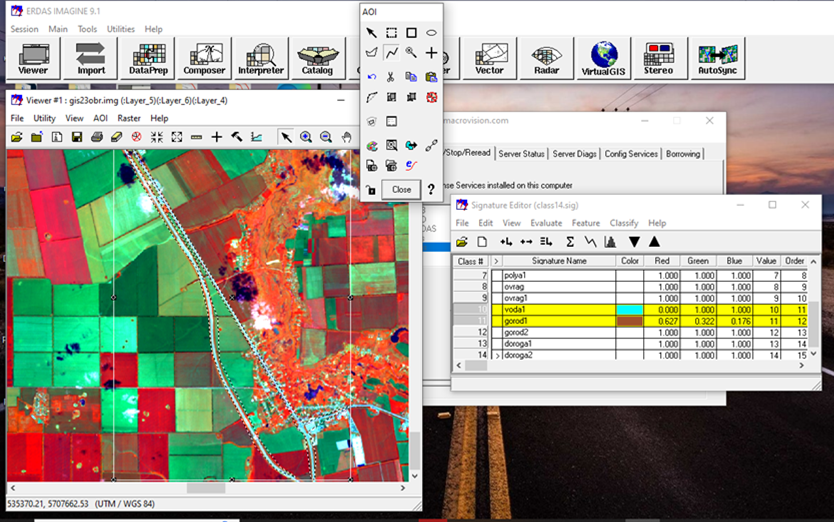Image resolution: width=834 pixels, height=522 pixels.
Task: Create new signature from AOI icon
Action: coord(506,242)
